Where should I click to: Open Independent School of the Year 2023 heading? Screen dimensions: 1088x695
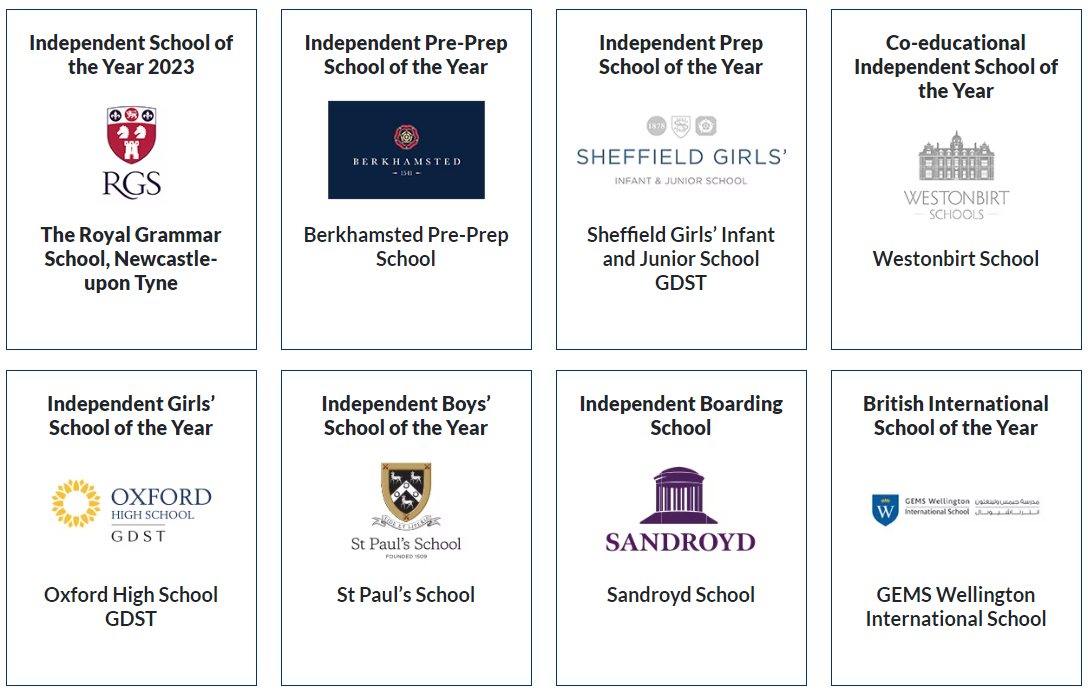point(131,55)
